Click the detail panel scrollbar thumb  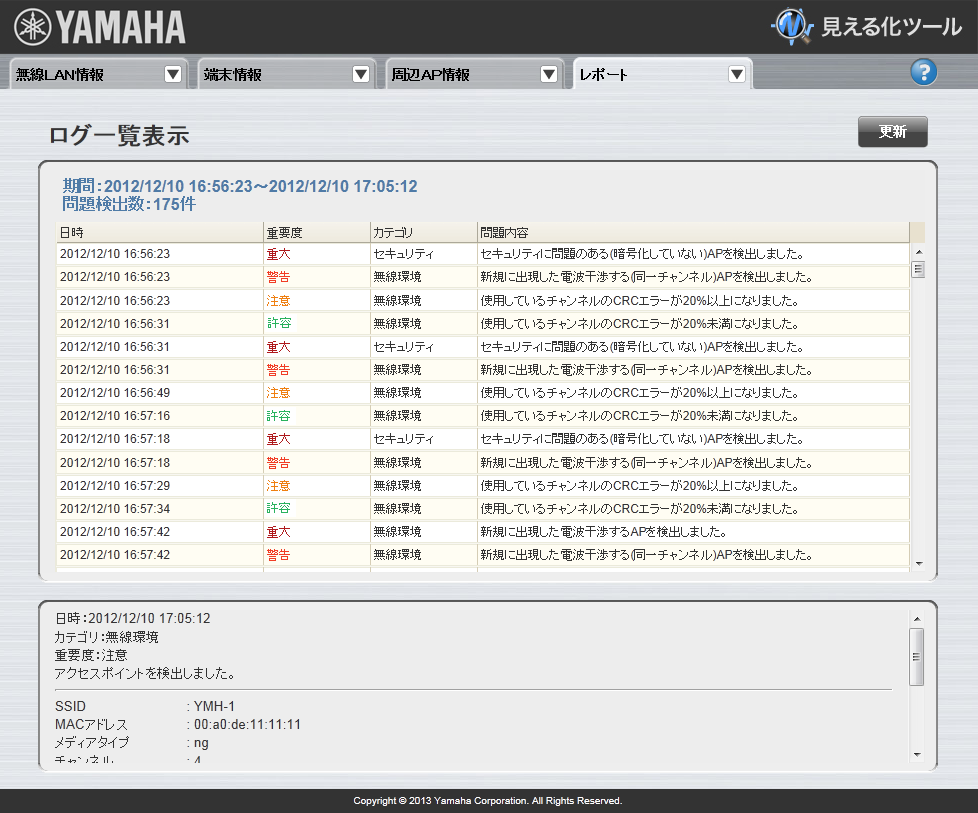pyautogui.click(x=917, y=657)
